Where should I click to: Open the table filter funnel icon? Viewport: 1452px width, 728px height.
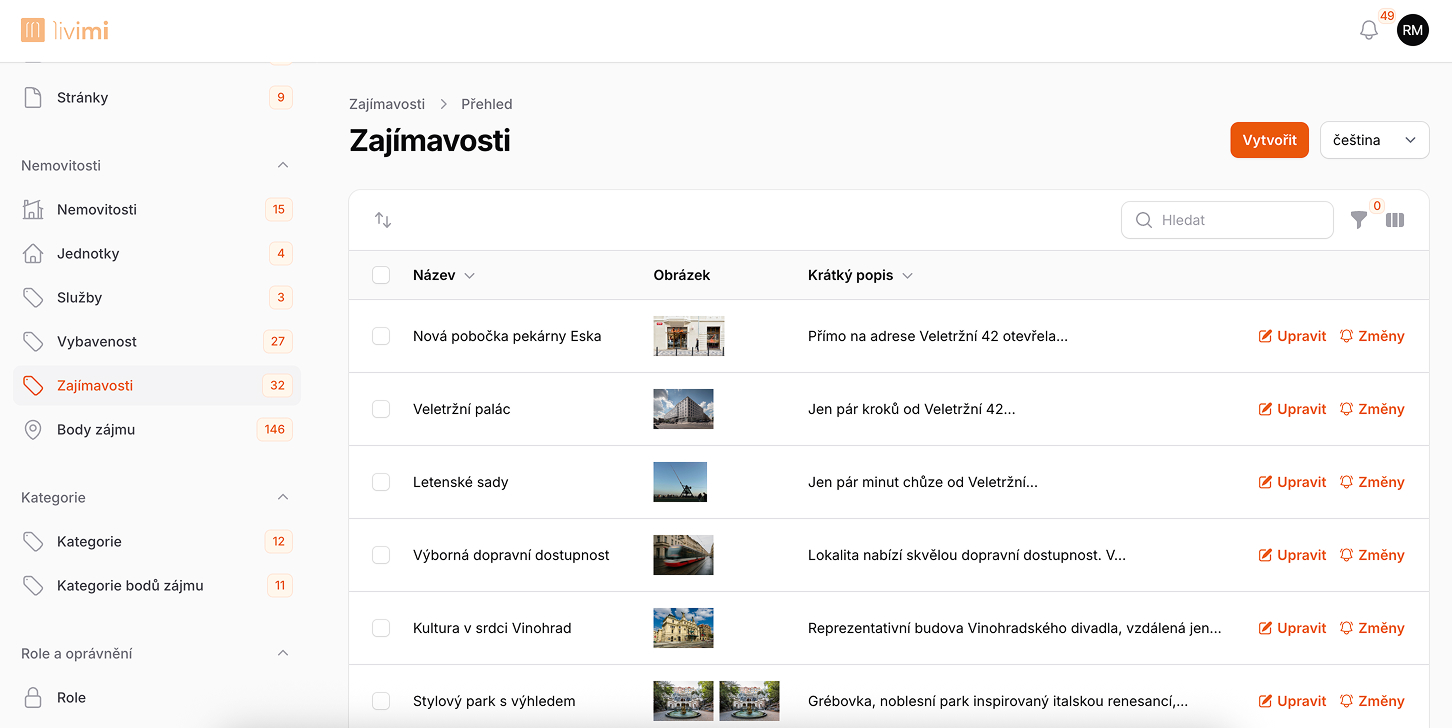[1359, 220]
